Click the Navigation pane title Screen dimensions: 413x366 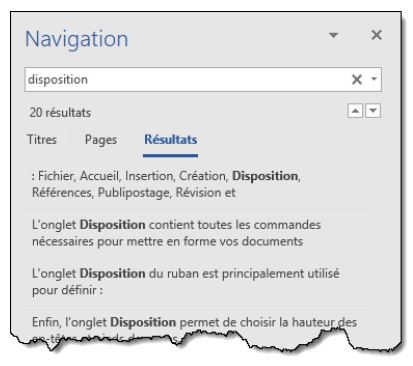[77, 39]
